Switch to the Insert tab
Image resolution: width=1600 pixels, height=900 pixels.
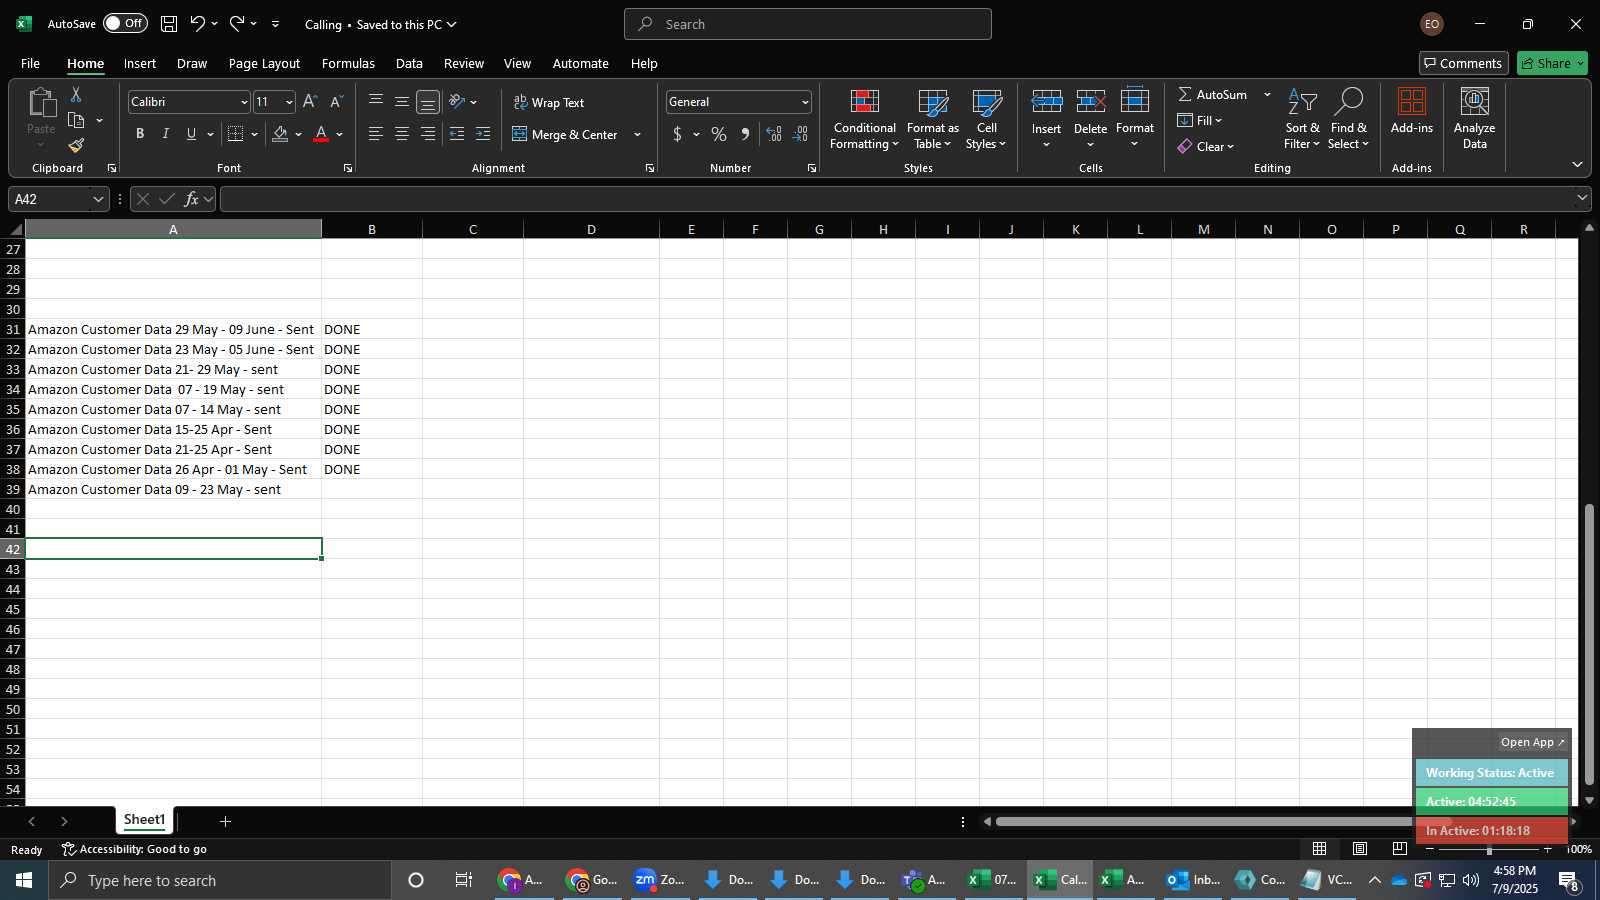point(140,63)
